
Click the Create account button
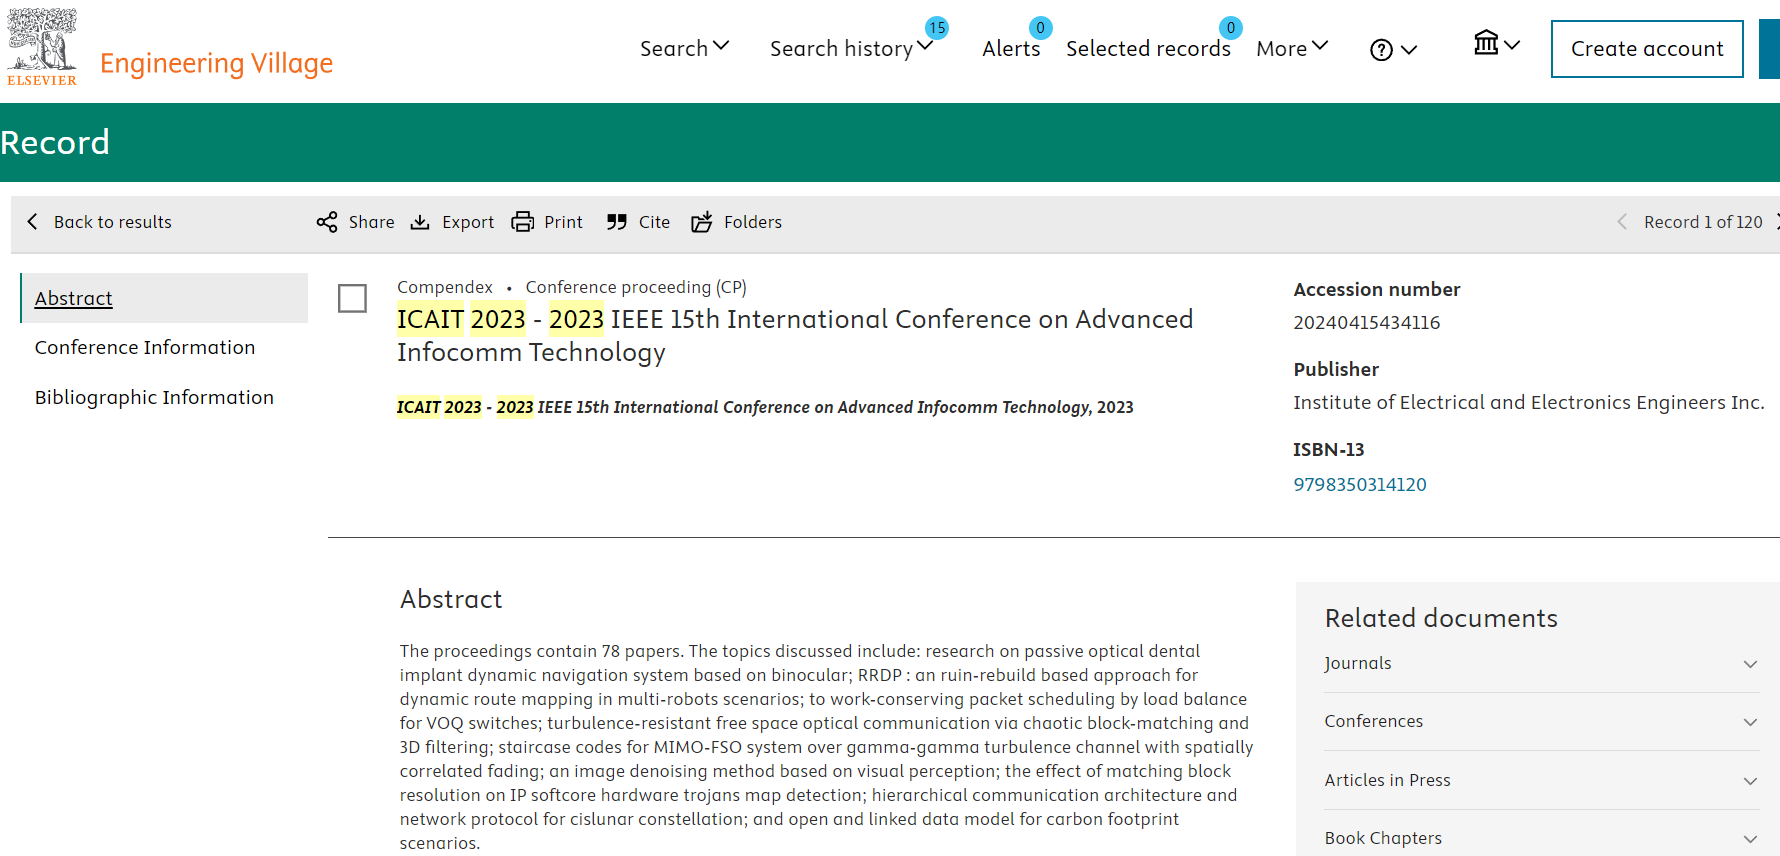click(1646, 49)
